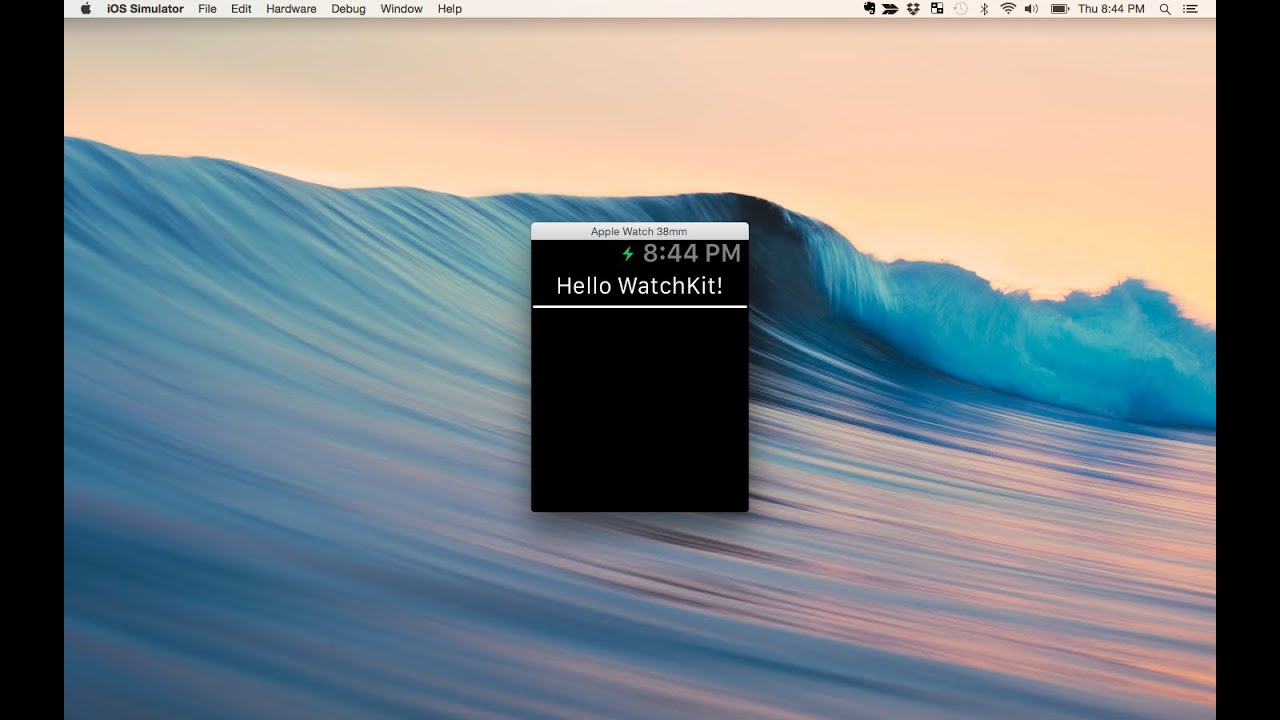Click the green charging bolt in watch status bar
Screen dimensions: 1280x720
pyautogui.click(x=628, y=254)
